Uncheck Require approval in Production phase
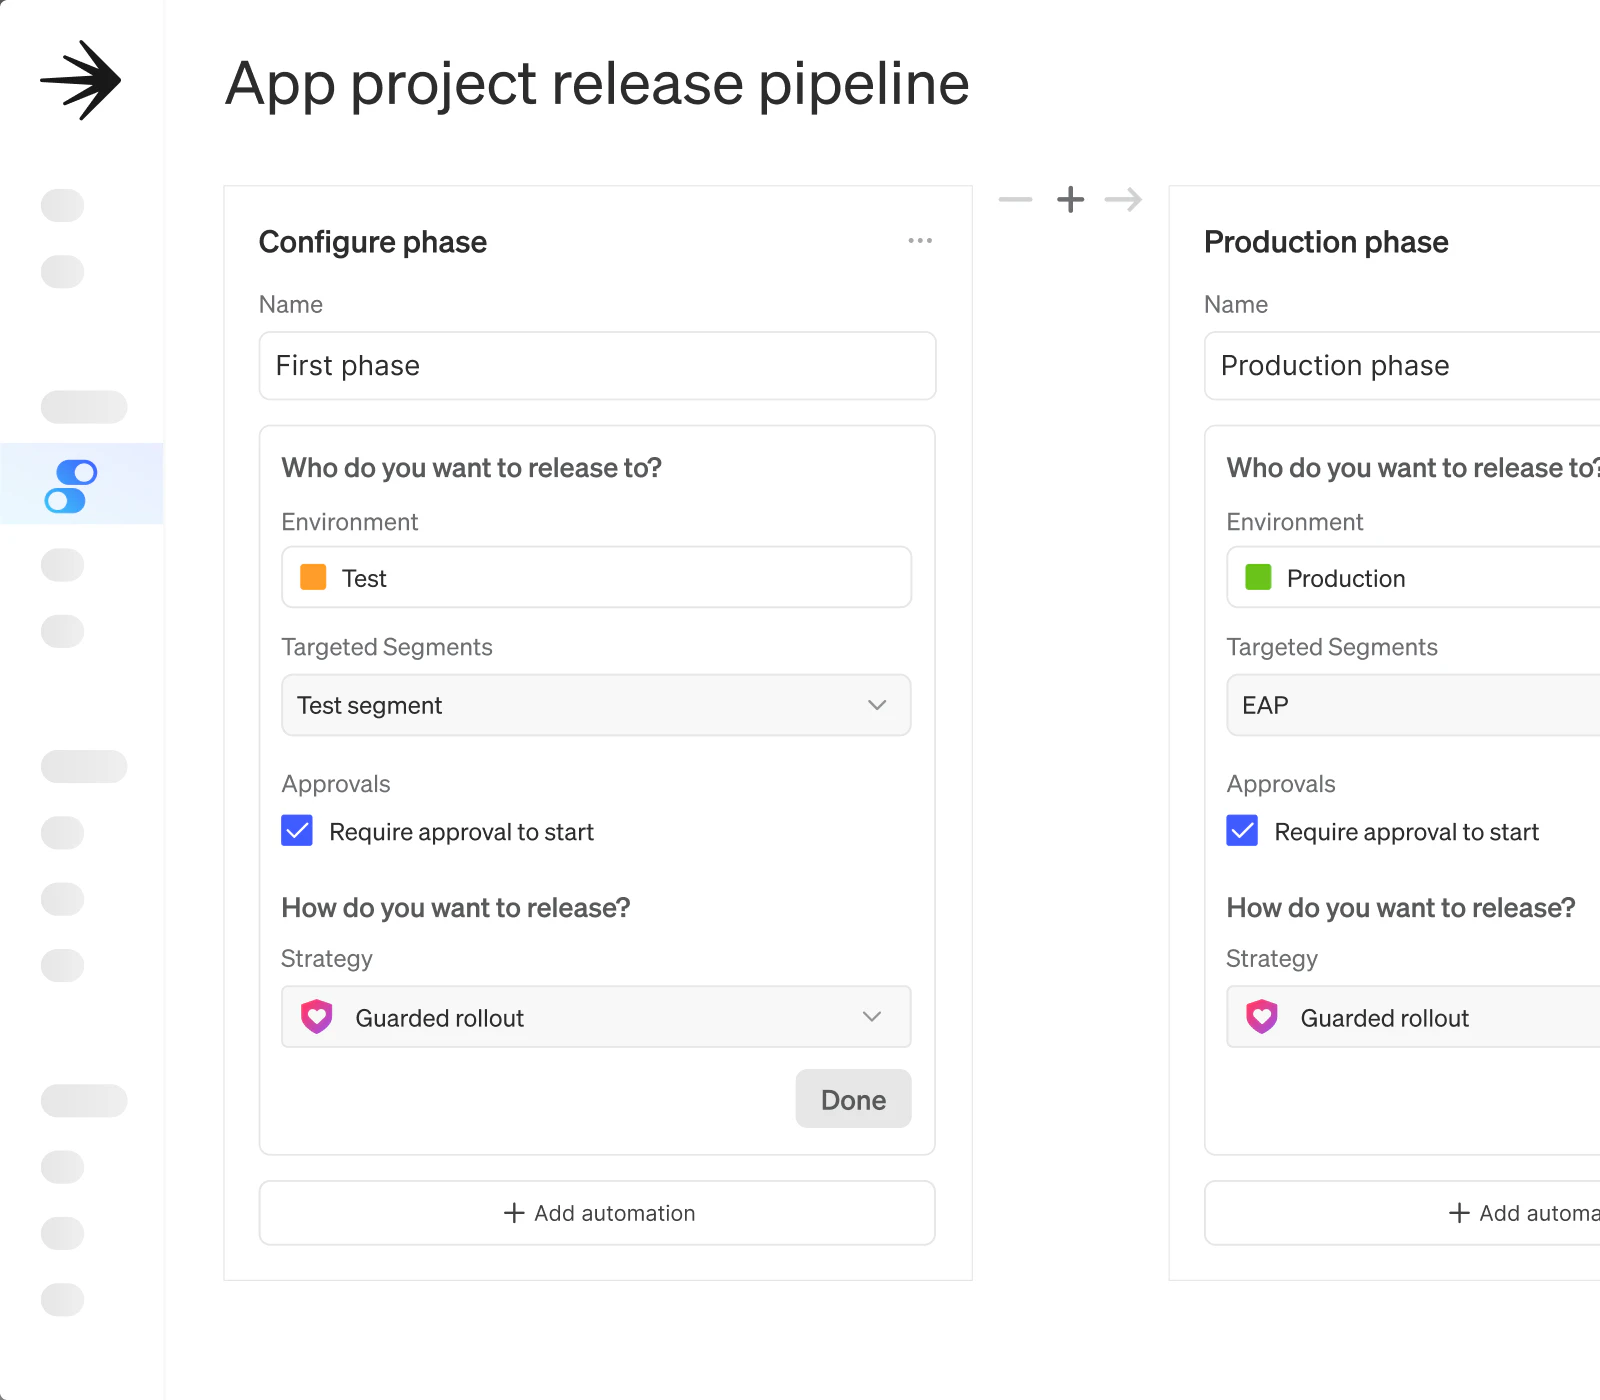 1242,831
